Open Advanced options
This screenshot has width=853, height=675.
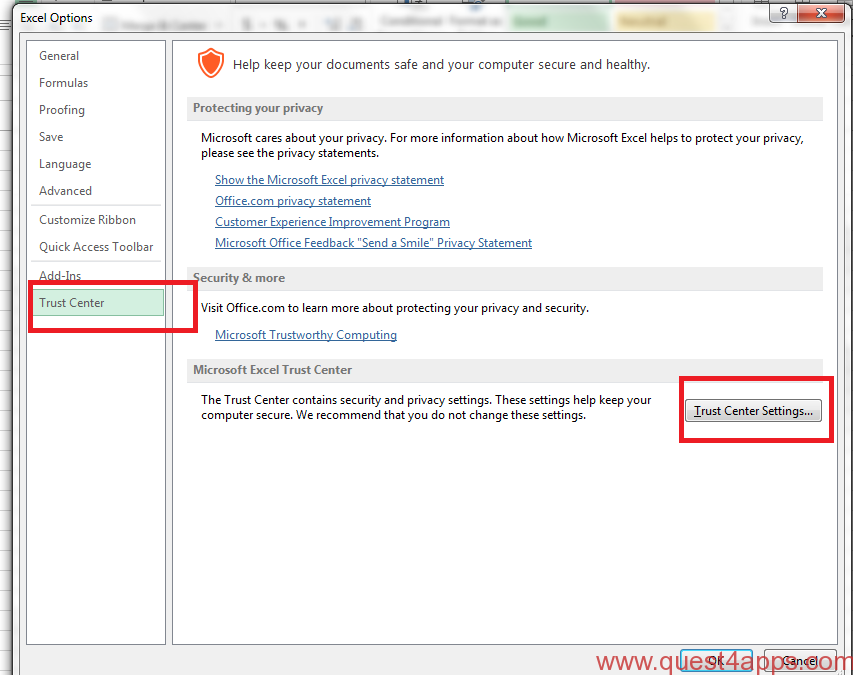coord(65,191)
